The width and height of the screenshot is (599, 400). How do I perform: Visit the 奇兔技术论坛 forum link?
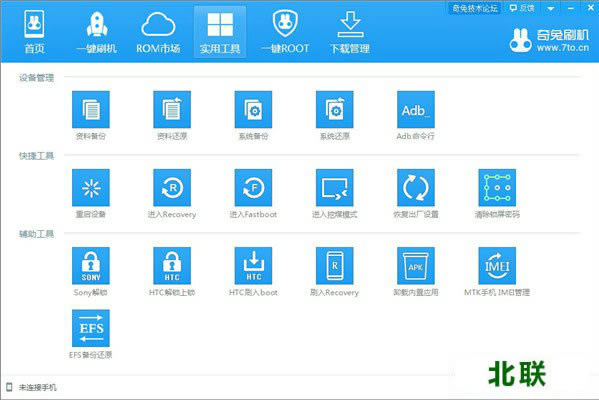point(475,8)
